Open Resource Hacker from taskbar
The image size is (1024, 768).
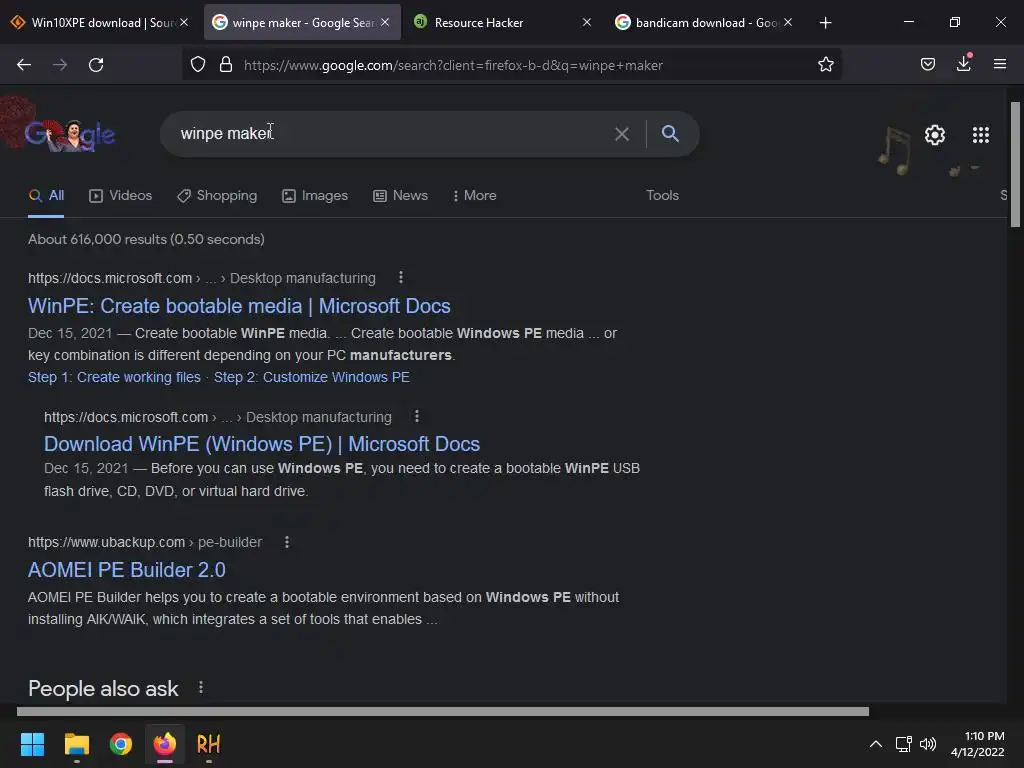pos(208,744)
